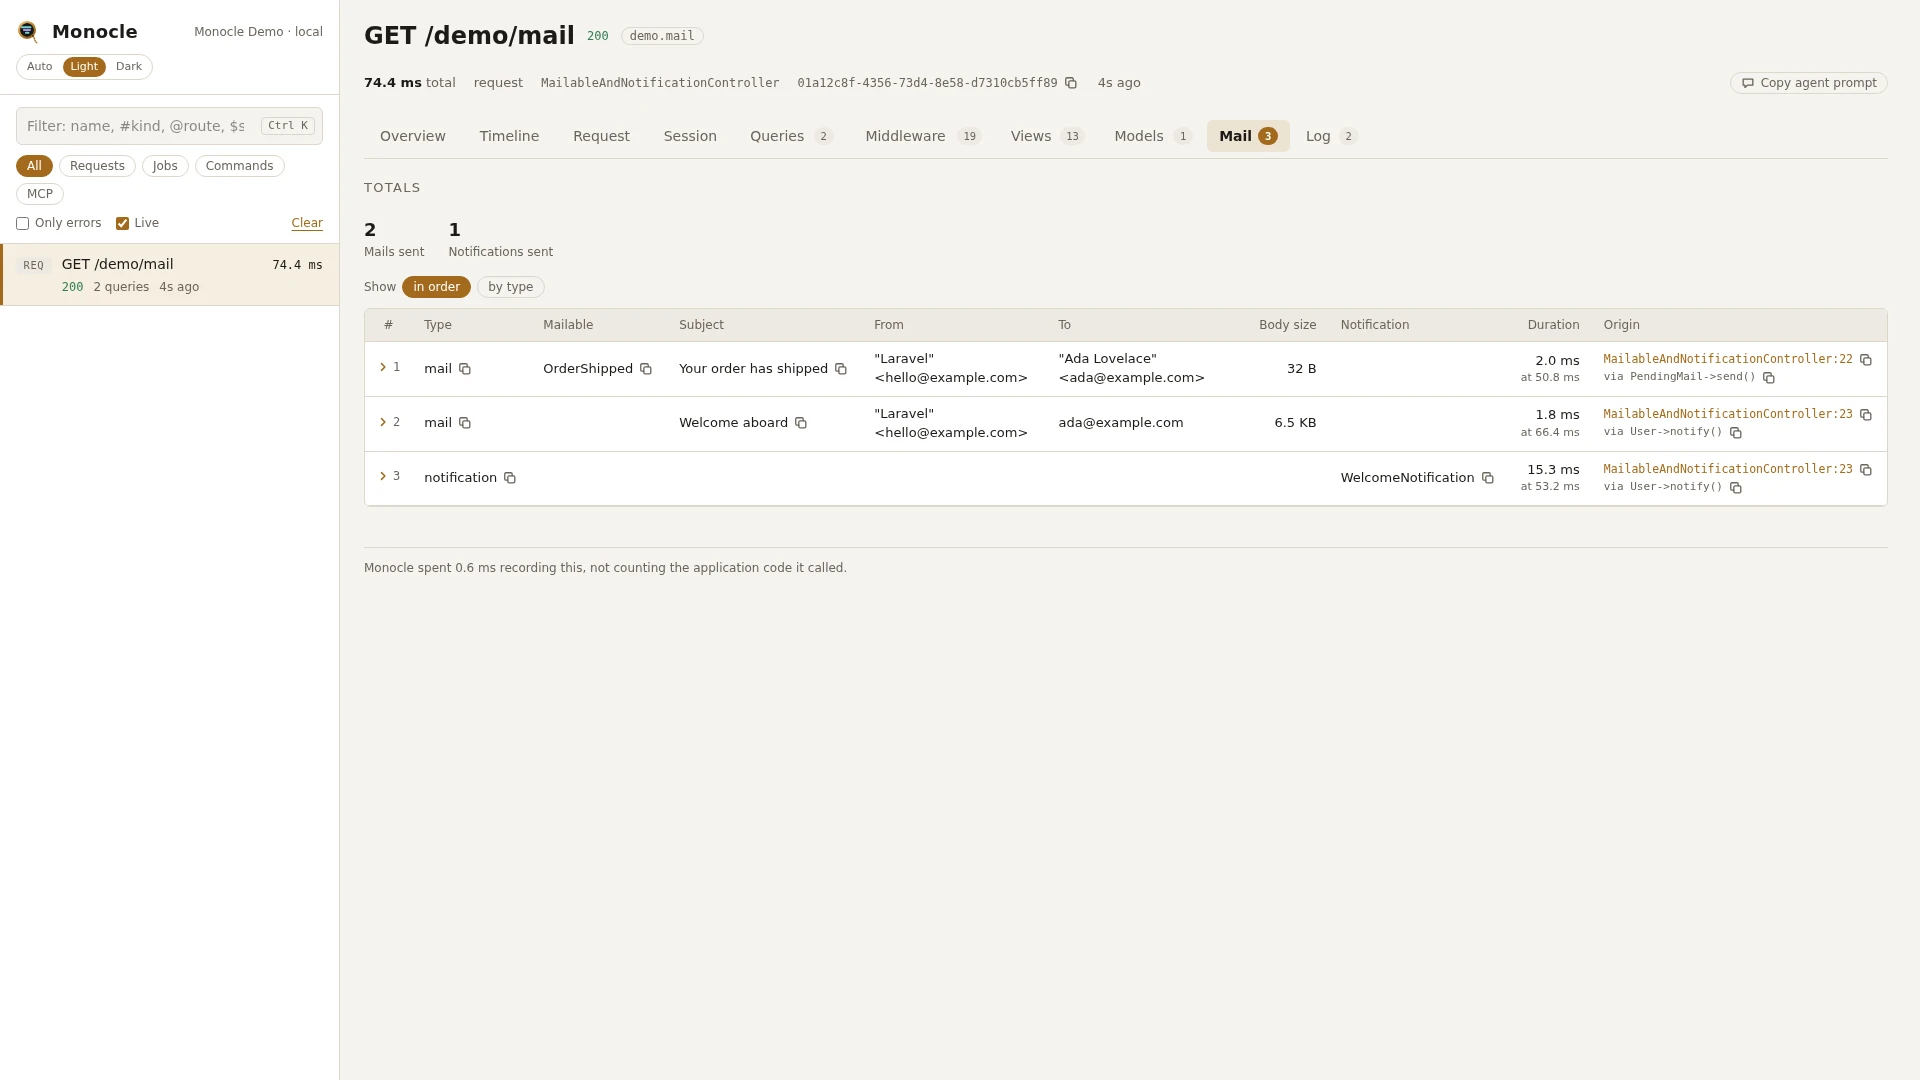Viewport: 1920px width, 1080px height.
Task: Switch theme to Dark
Action: click(129, 67)
